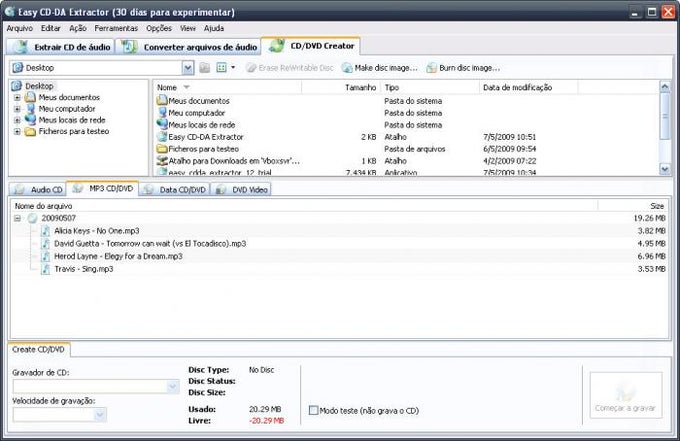
Task: Switch to DVD Video tab
Action: tap(241, 189)
